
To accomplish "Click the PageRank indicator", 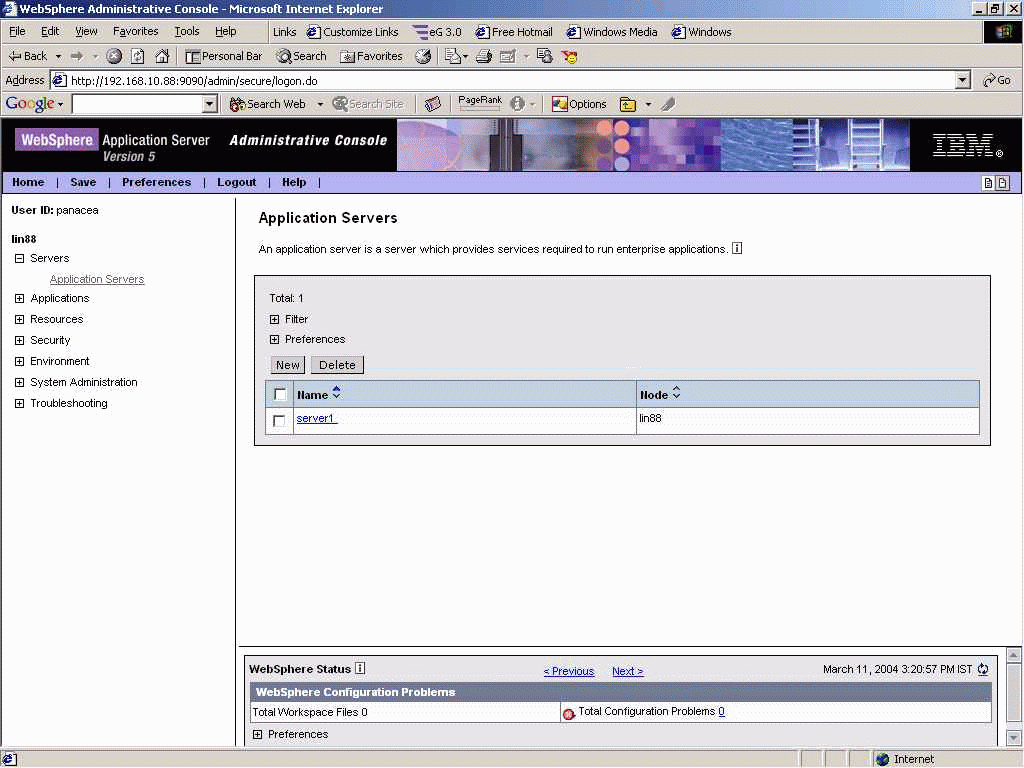I will 480,103.
